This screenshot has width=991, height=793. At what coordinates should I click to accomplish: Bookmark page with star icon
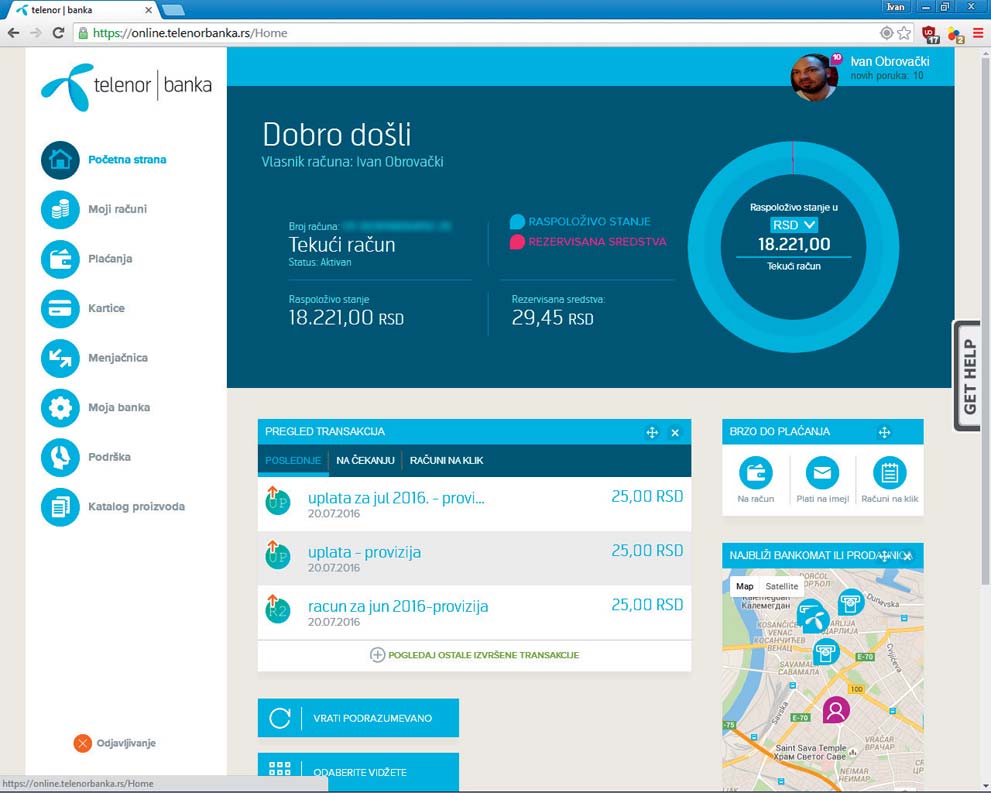click(904, 33)
